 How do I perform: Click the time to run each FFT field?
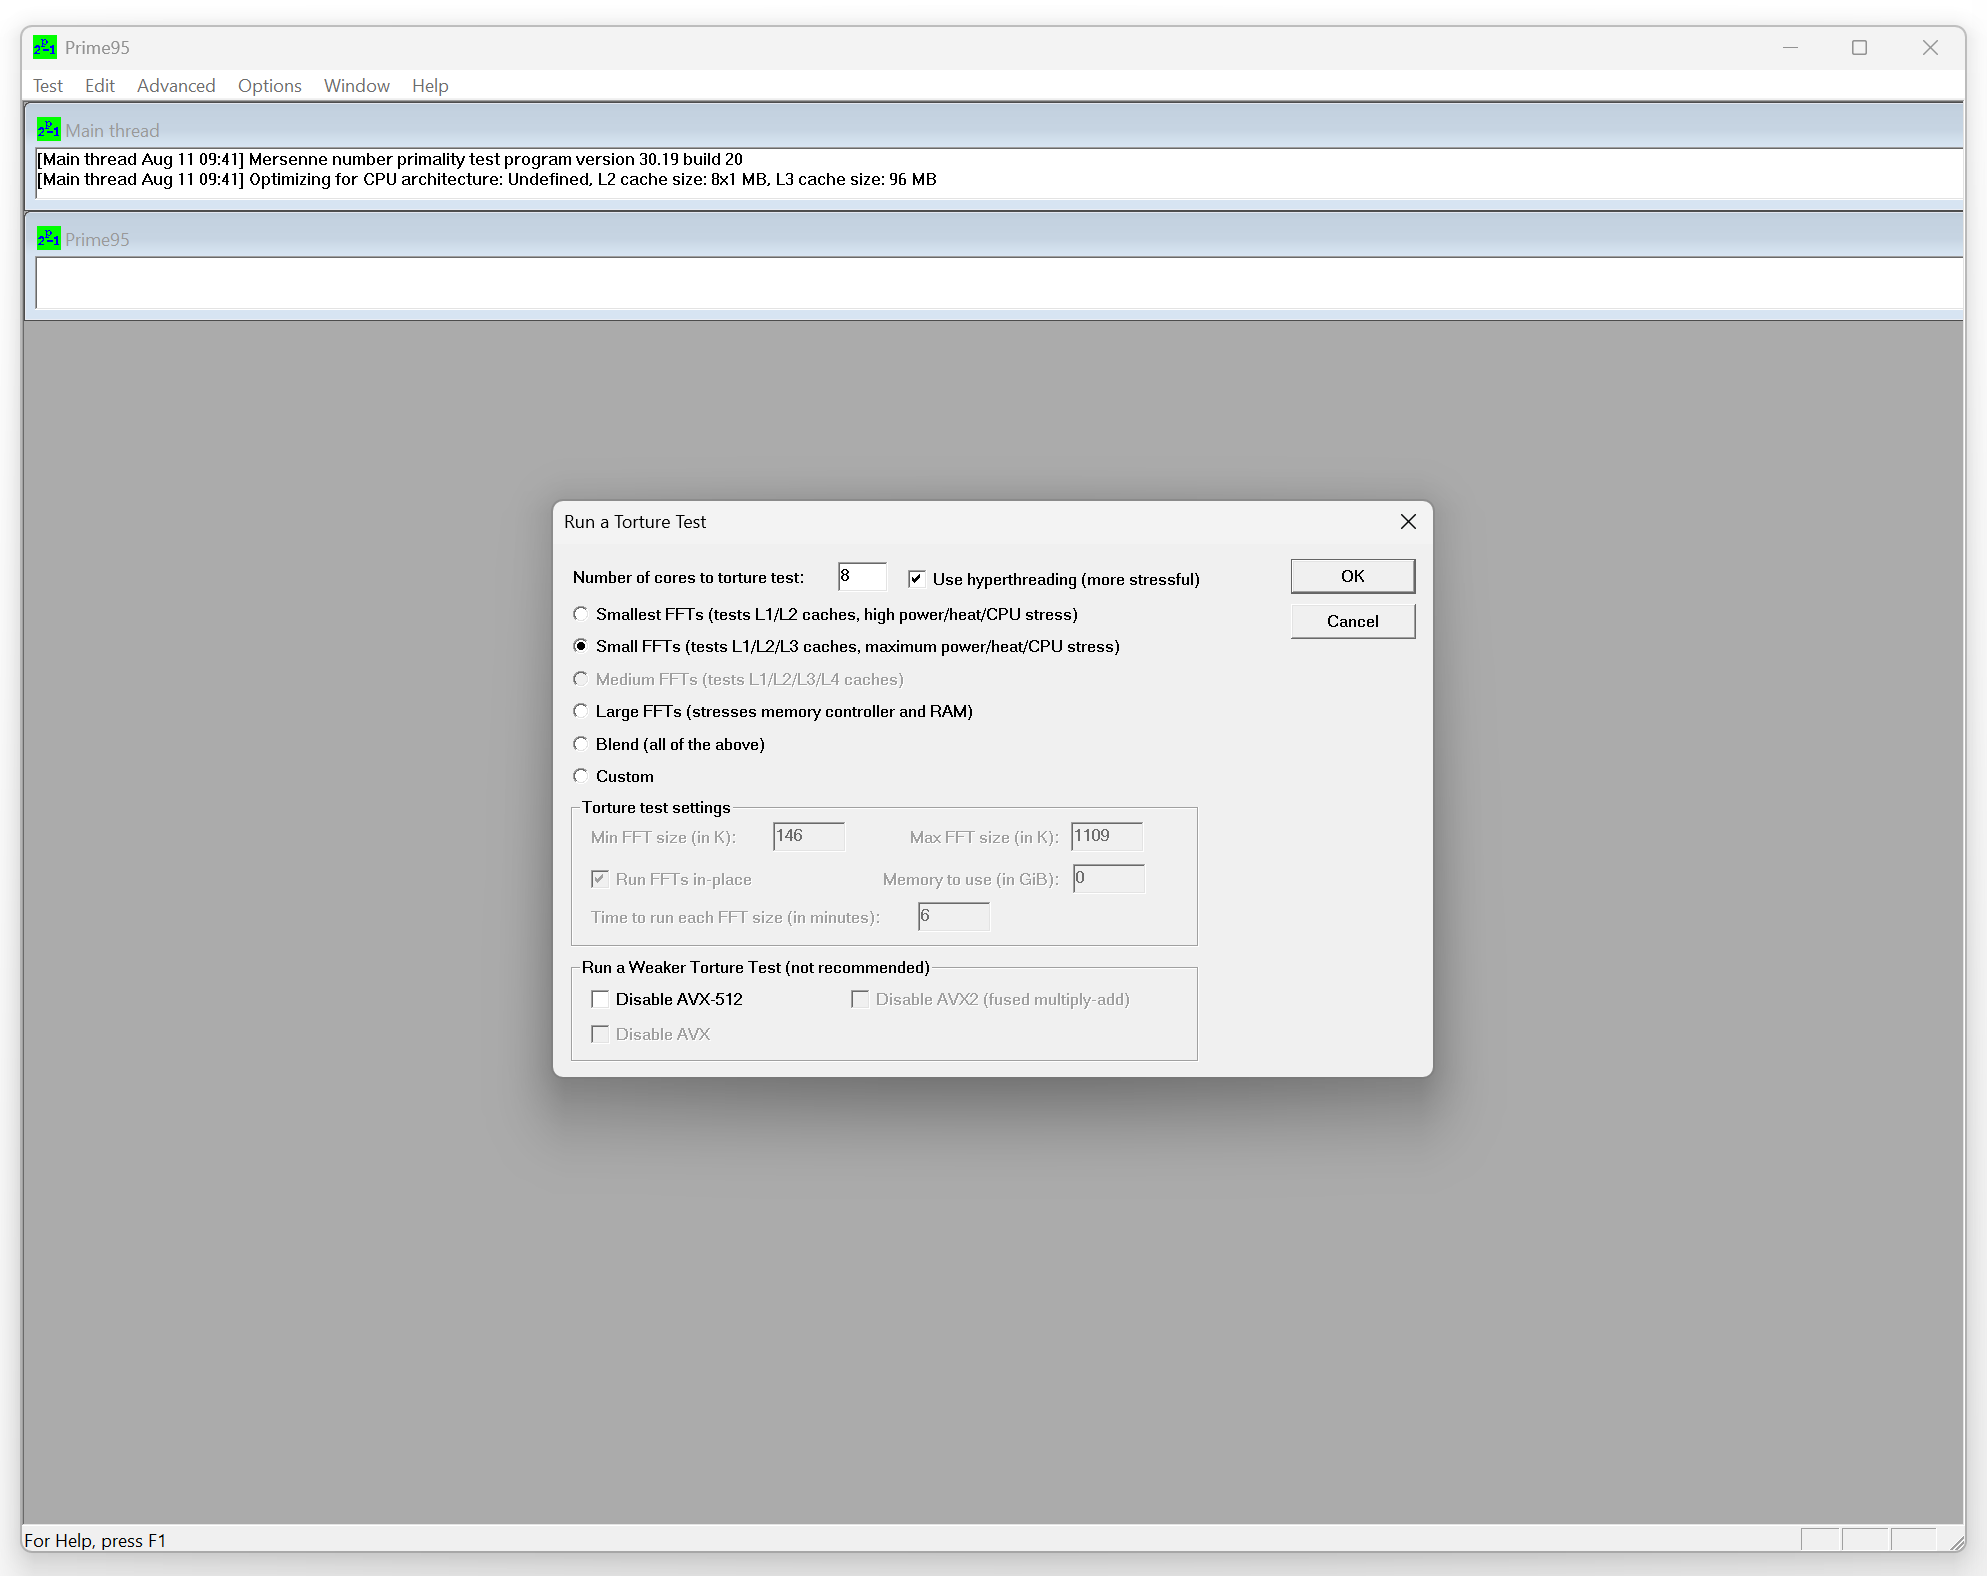tap(954, 916)
